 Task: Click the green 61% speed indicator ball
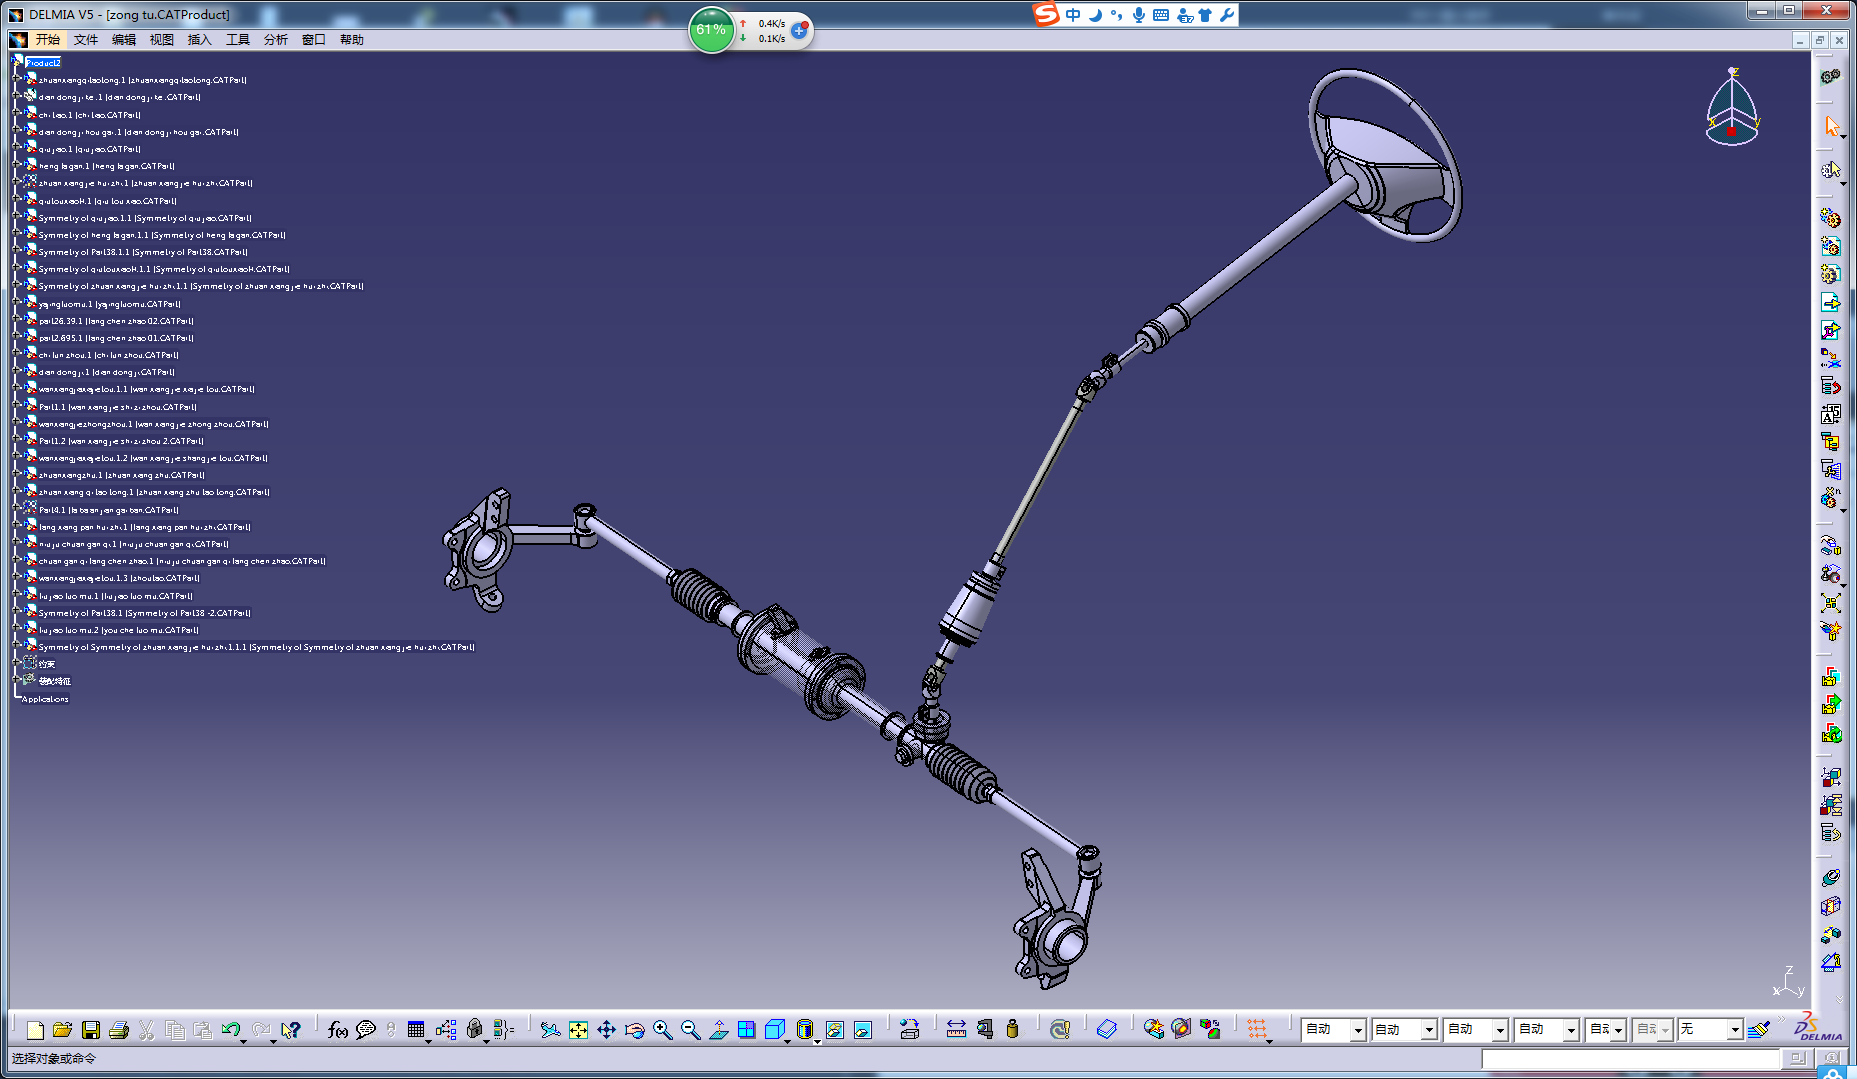[x=712, y=30]
